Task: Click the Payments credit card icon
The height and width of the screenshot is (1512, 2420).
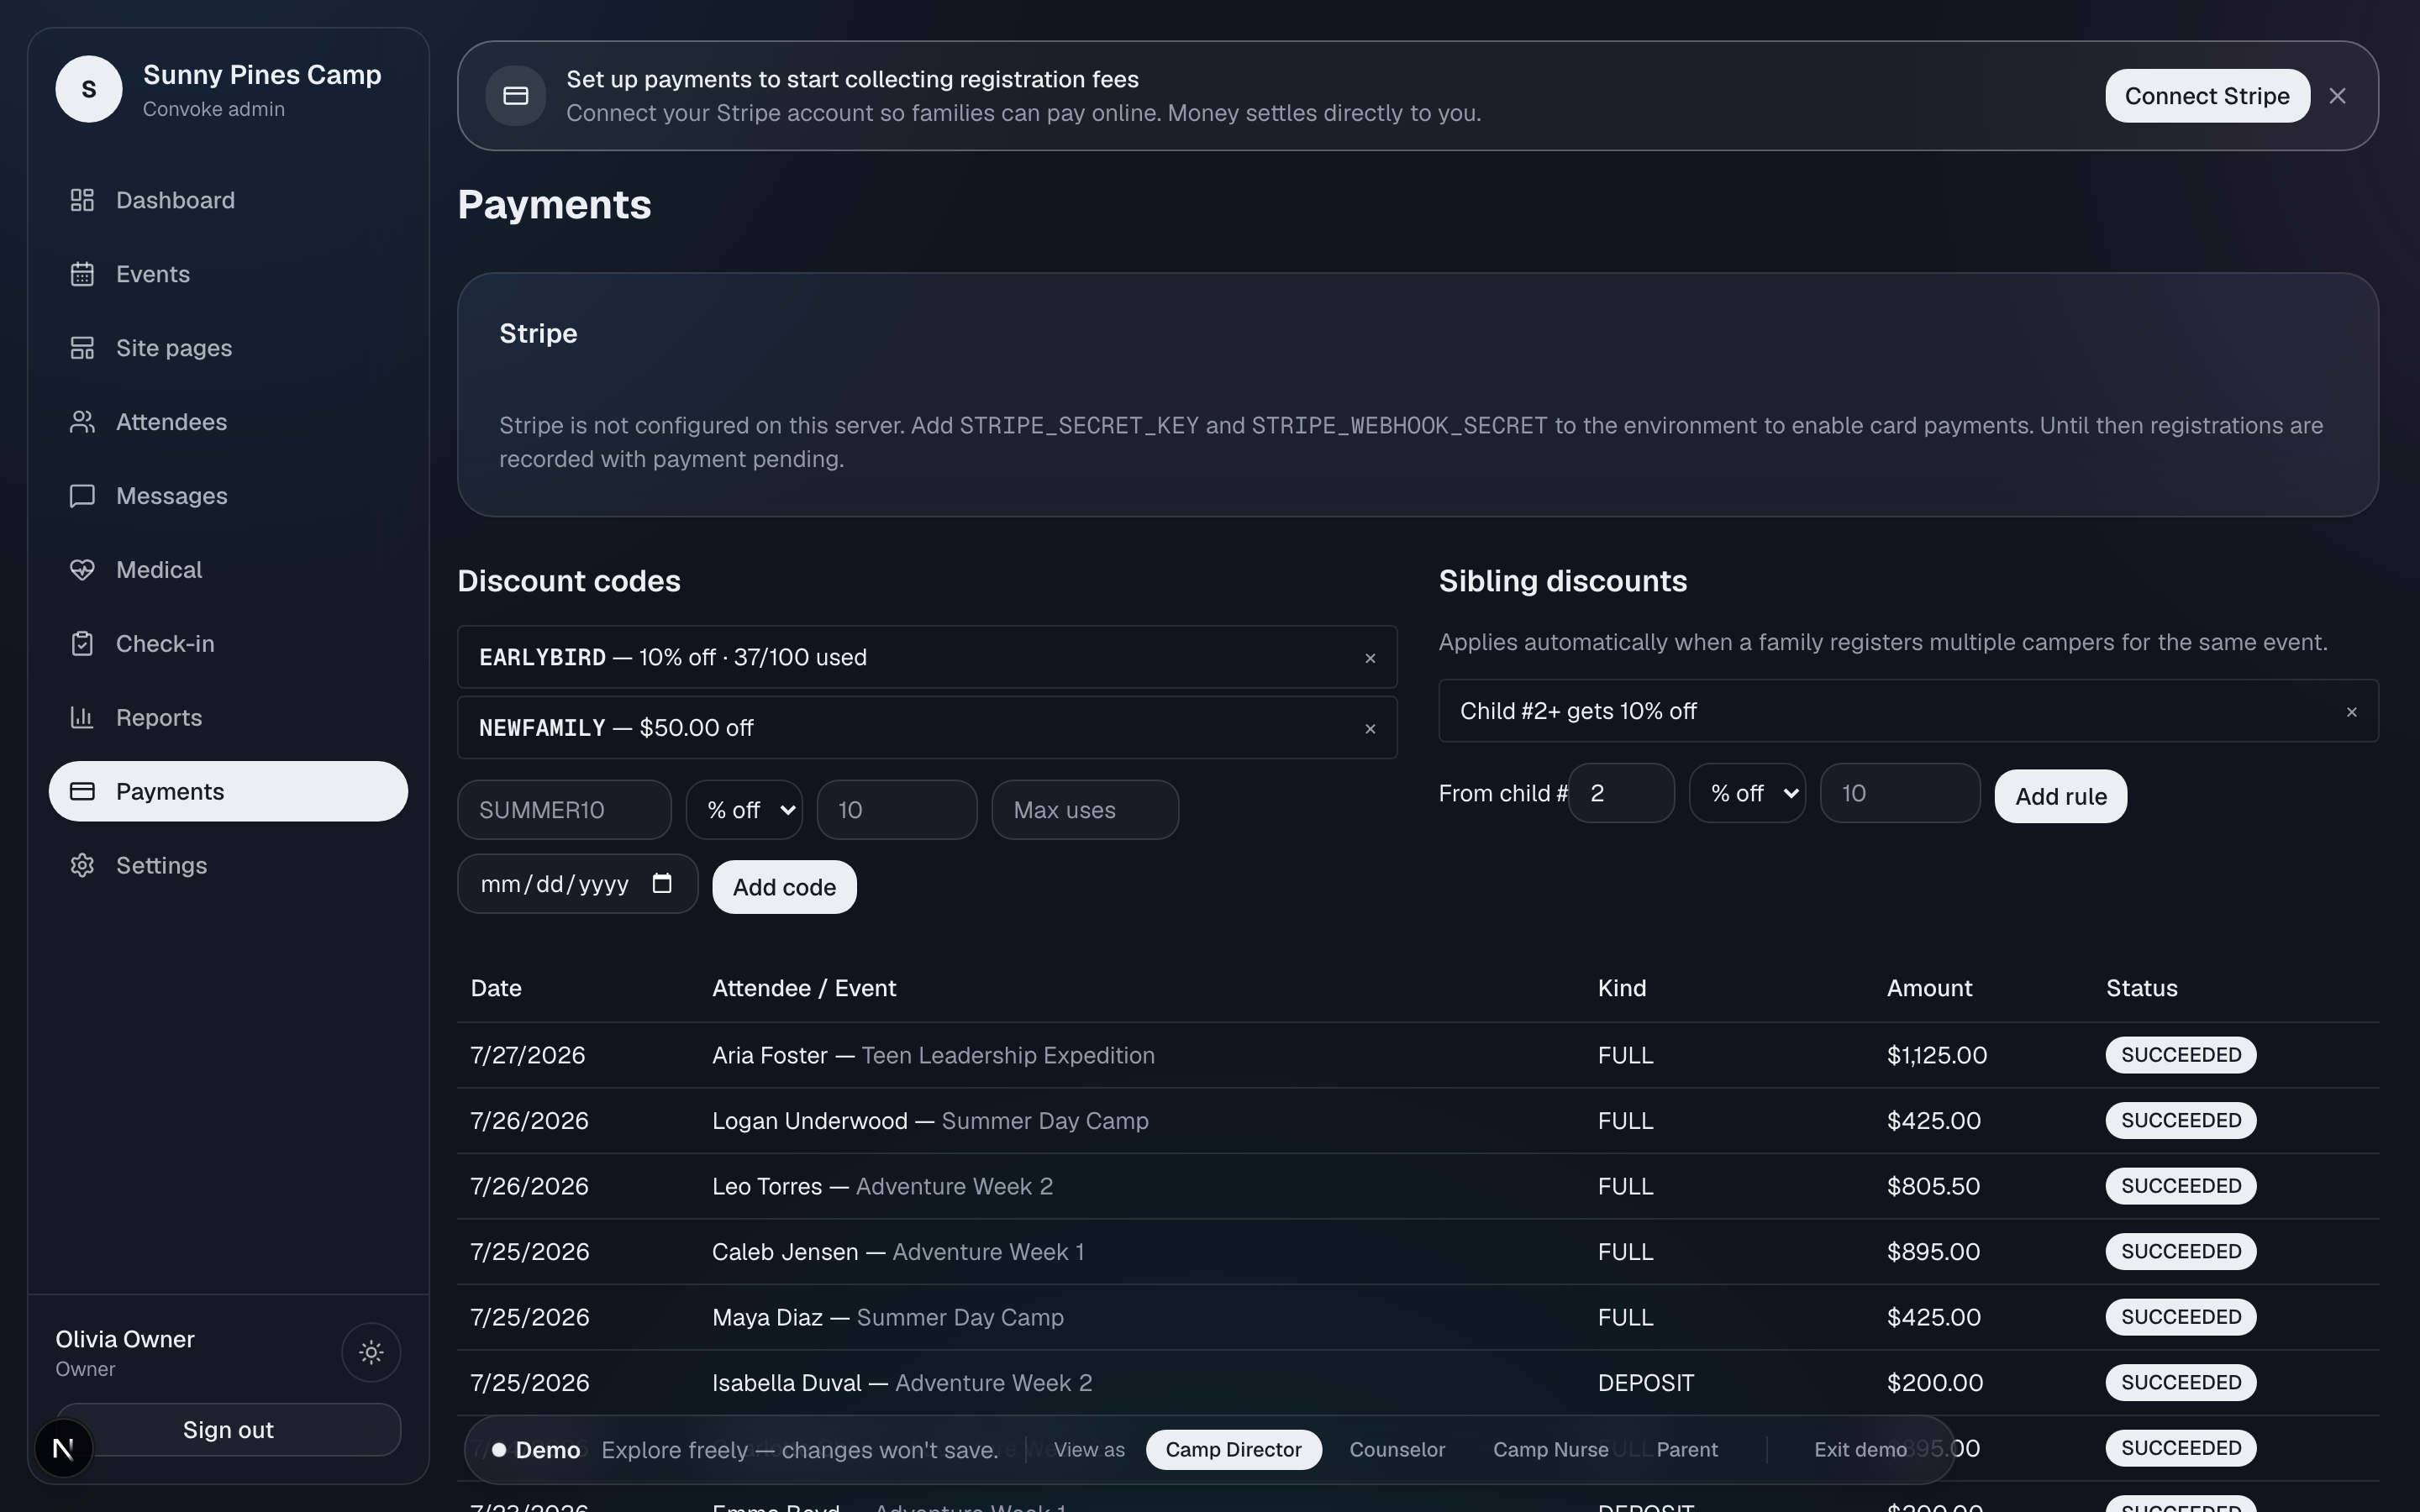Action: coord(82,792)
